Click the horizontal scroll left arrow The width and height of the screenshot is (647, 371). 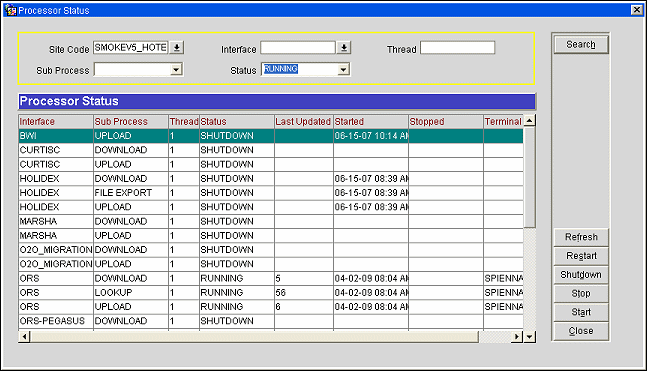click(24, 337)
